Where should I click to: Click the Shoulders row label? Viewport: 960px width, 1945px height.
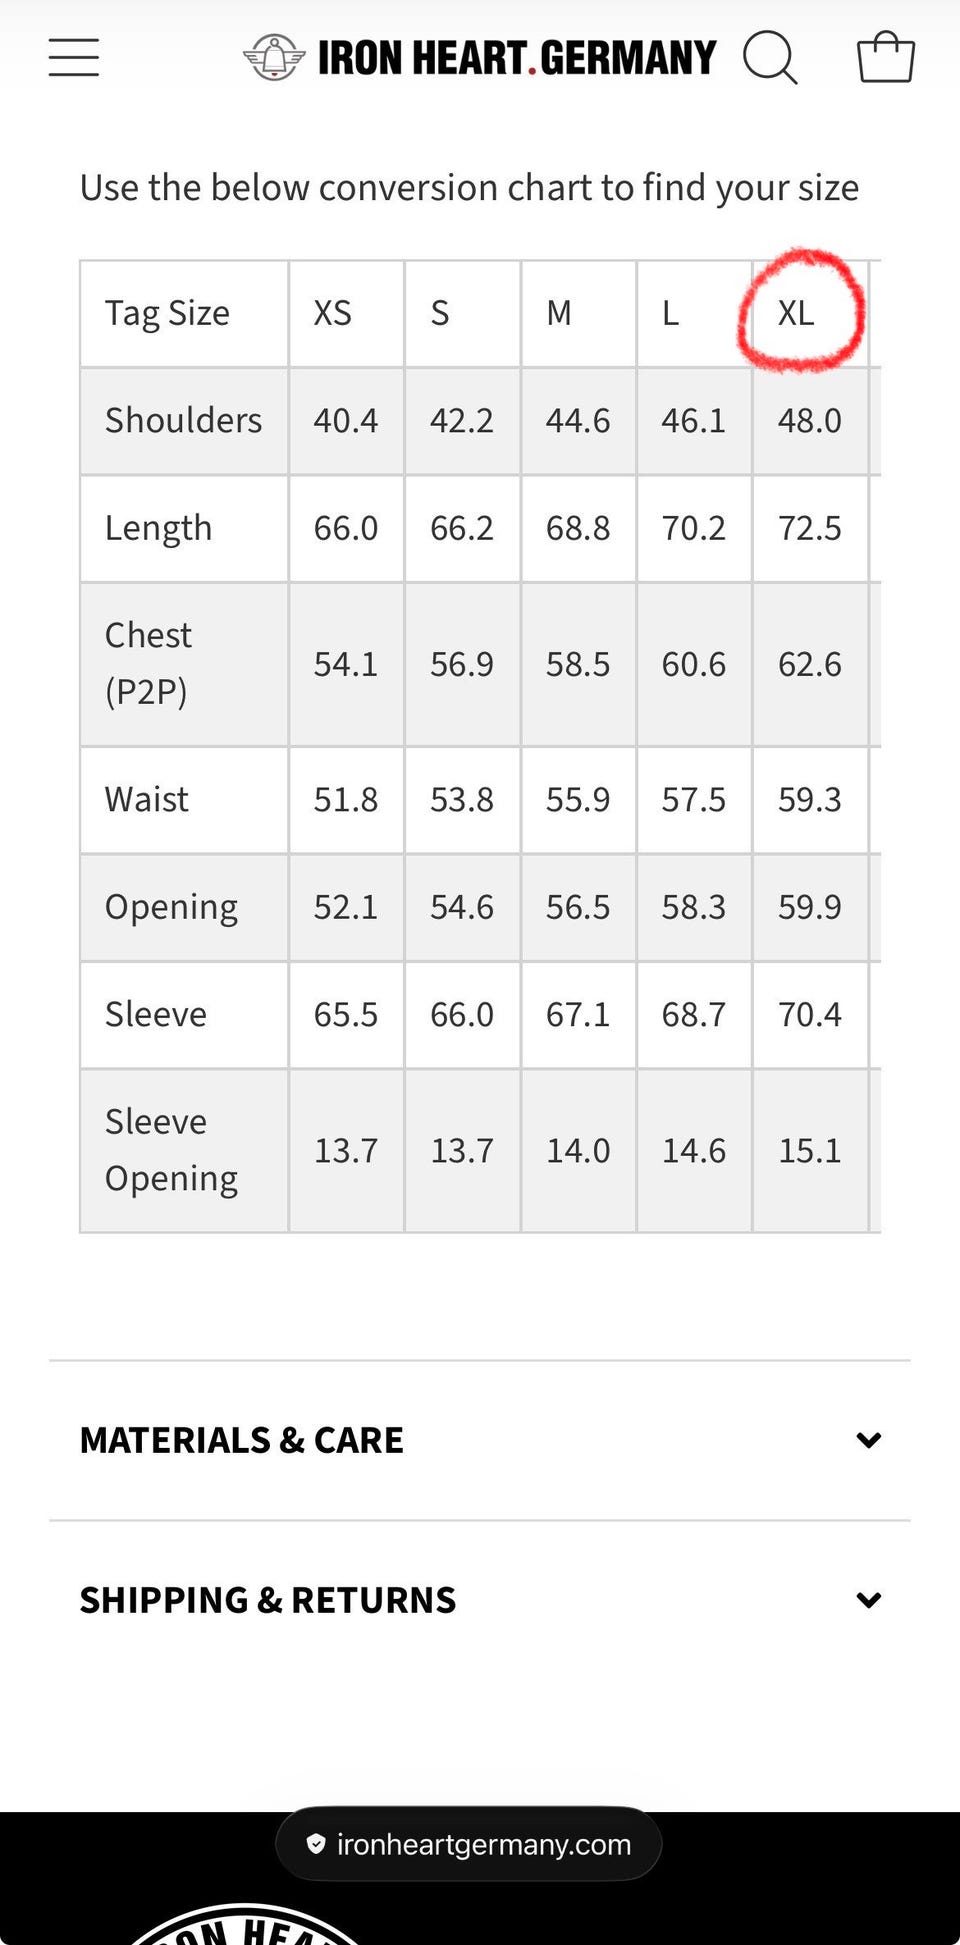(184, 420)
